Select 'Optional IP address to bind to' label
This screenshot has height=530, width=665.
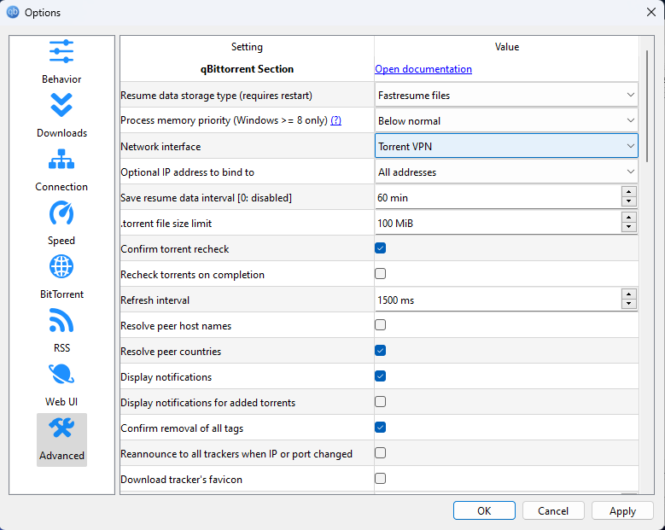point(187,172)
